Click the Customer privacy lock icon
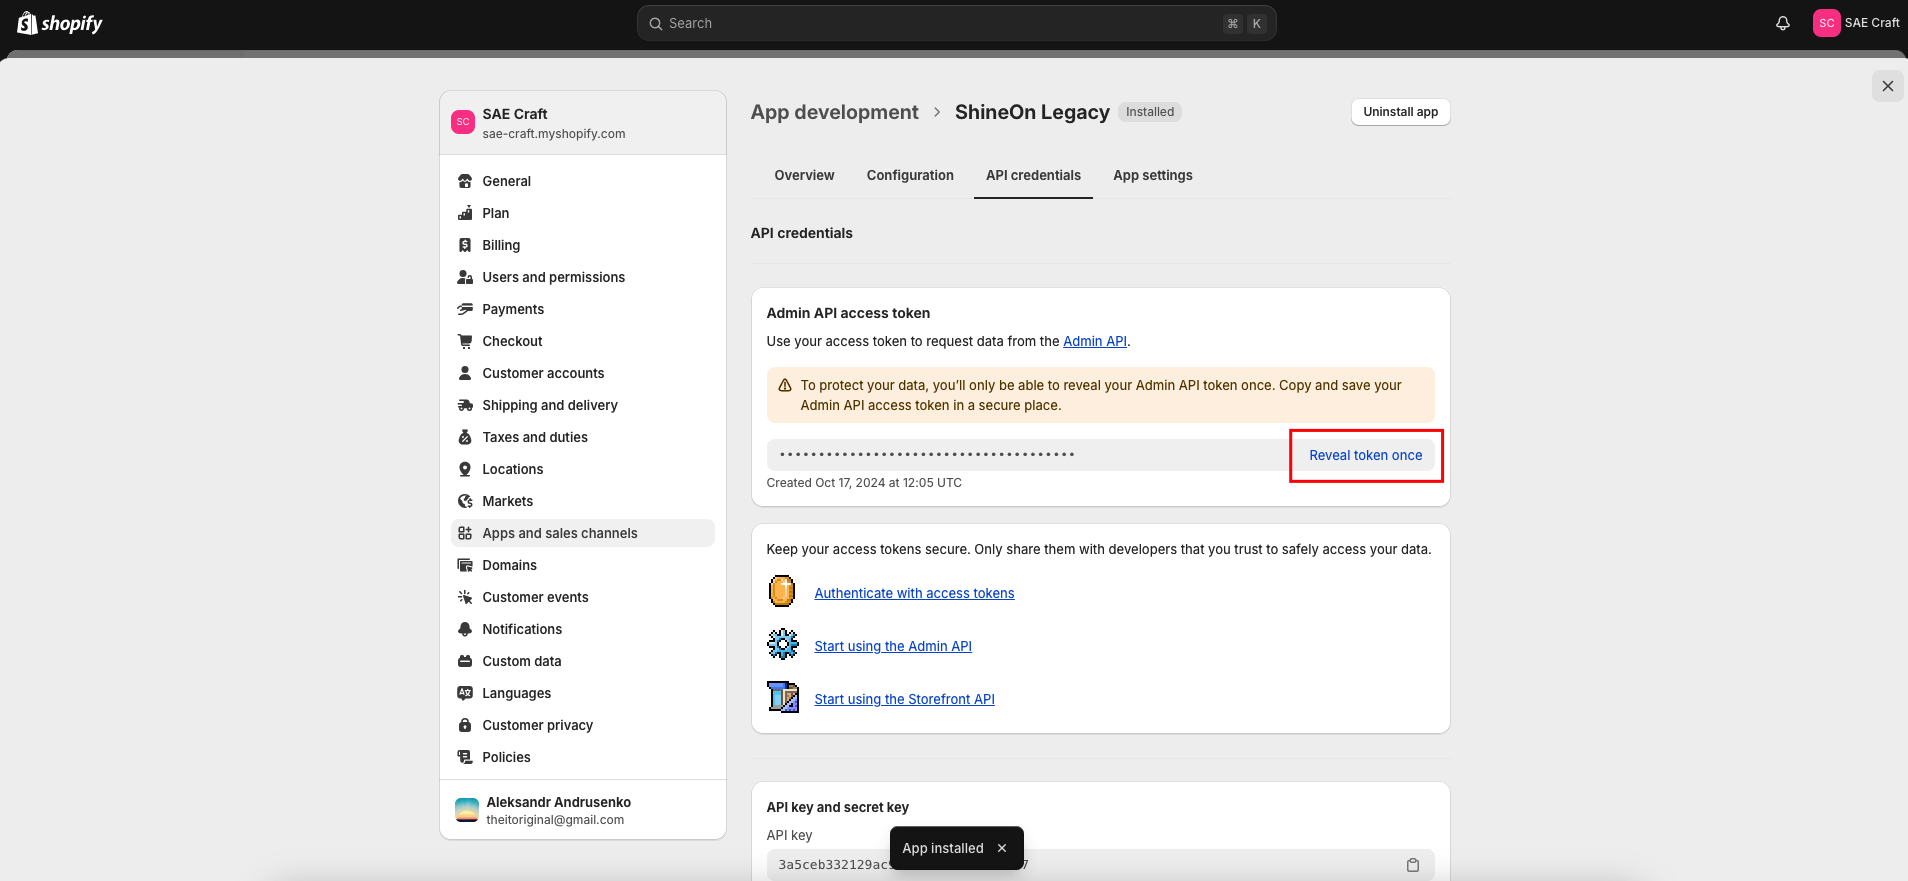The width and height of the screenshot is (1908, 881). coord(465,725)
